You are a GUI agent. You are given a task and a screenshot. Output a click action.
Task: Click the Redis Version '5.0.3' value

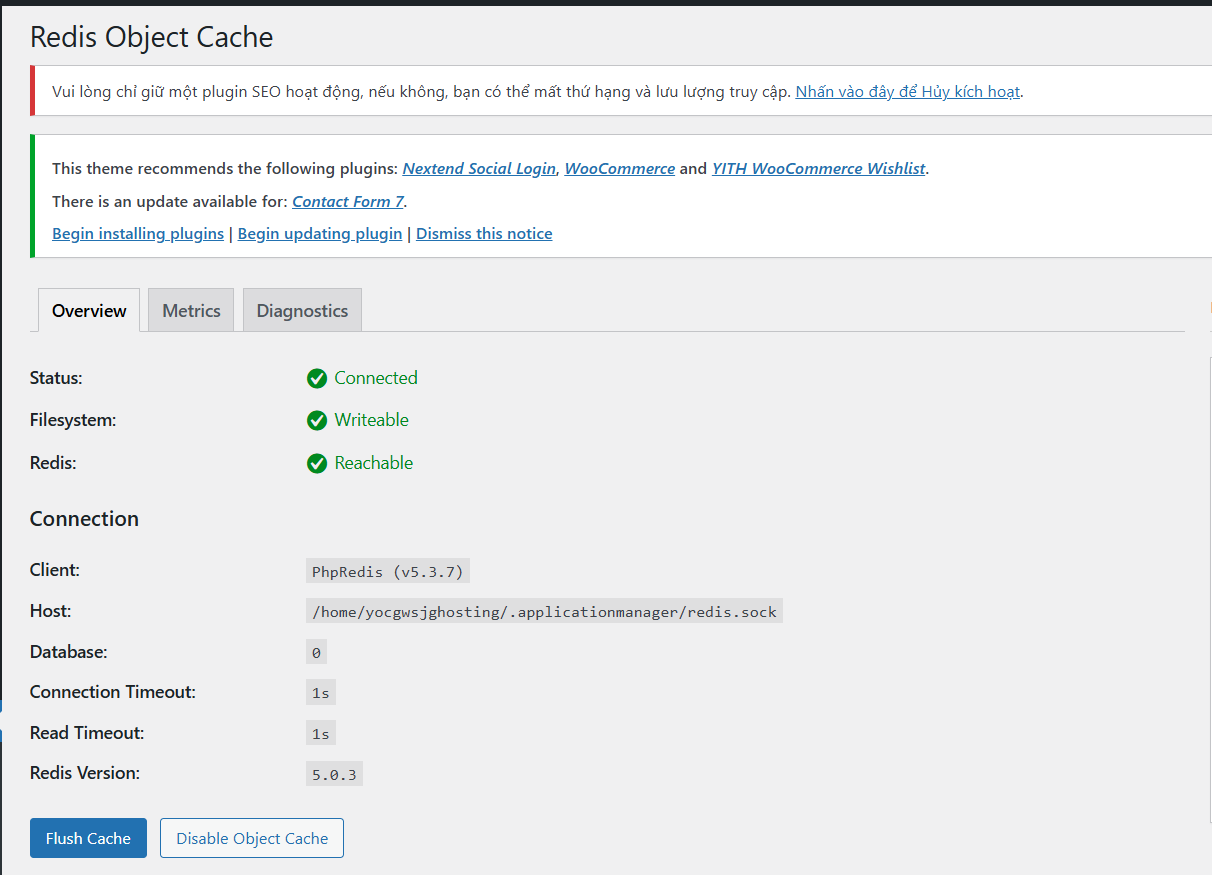point(334,774)
